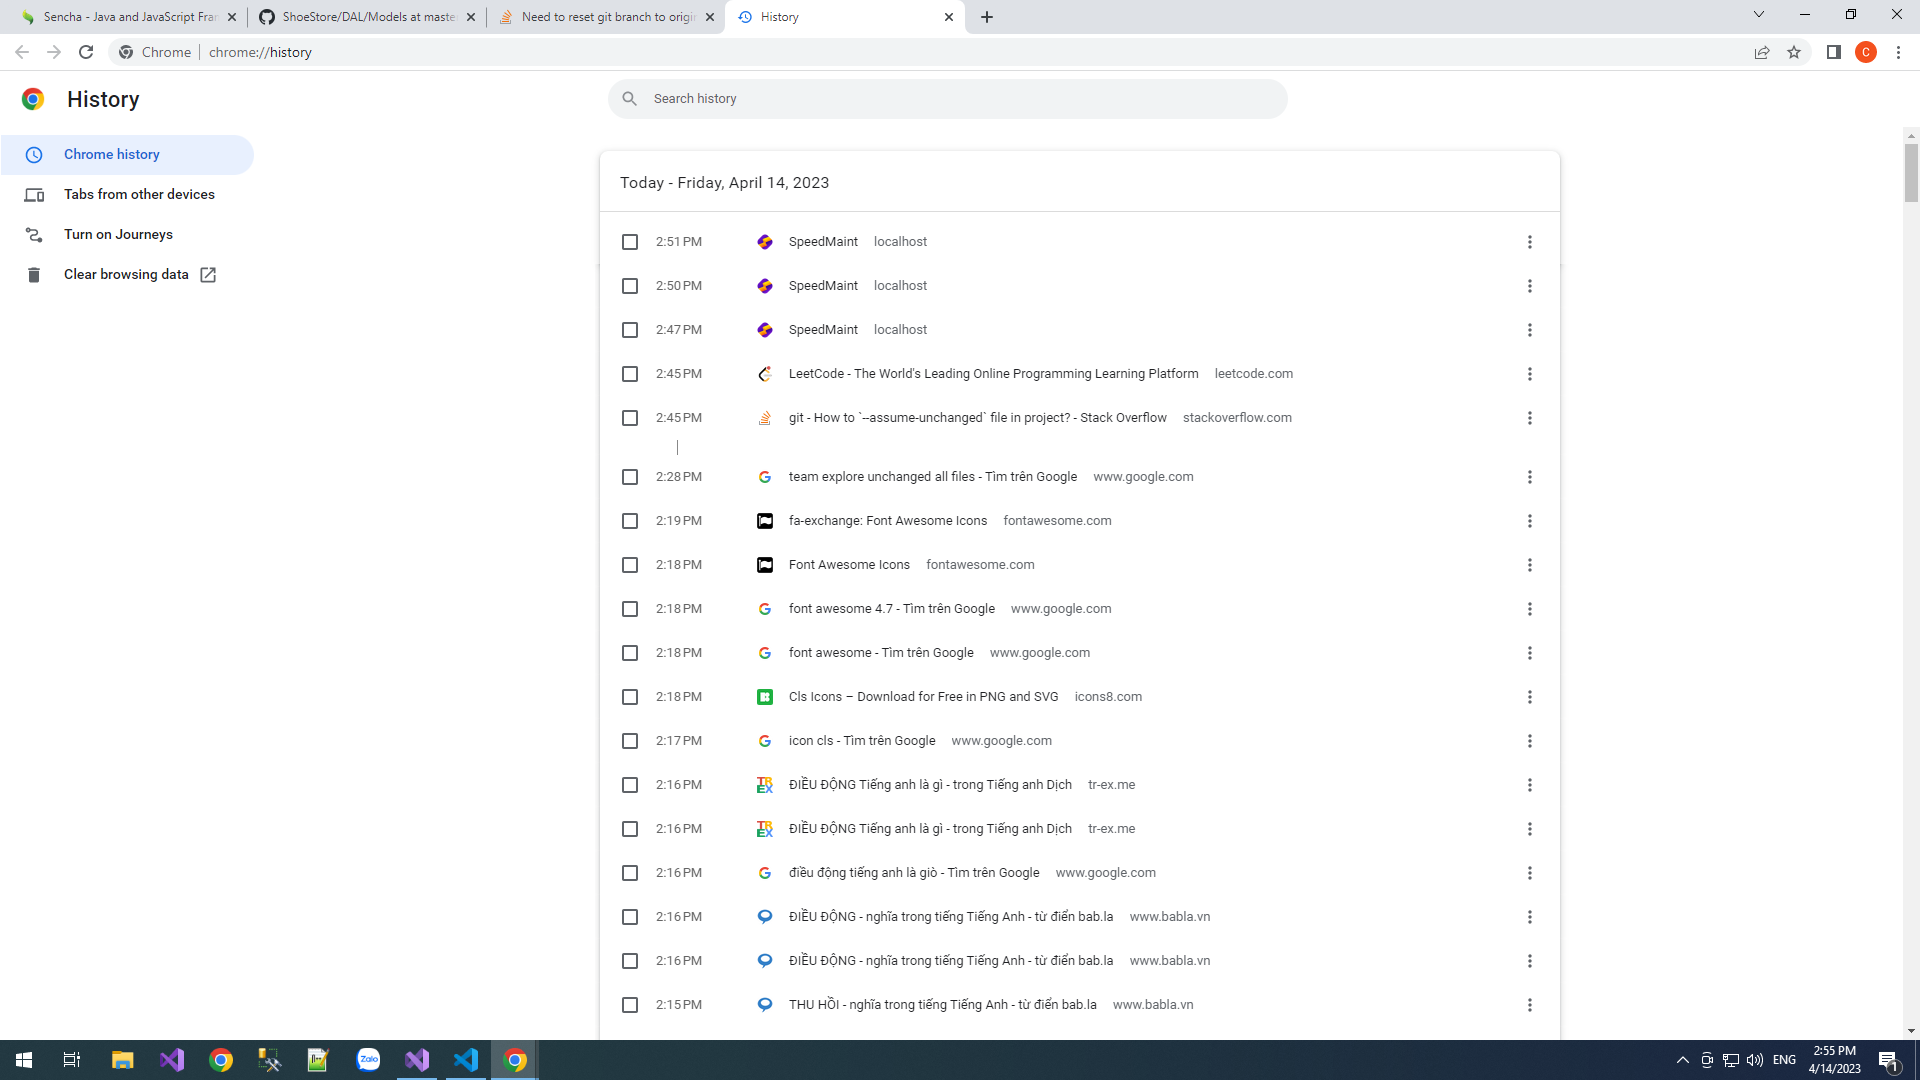Open the taskbar notification center

pyautogui.click(x=1888, y=1060)
